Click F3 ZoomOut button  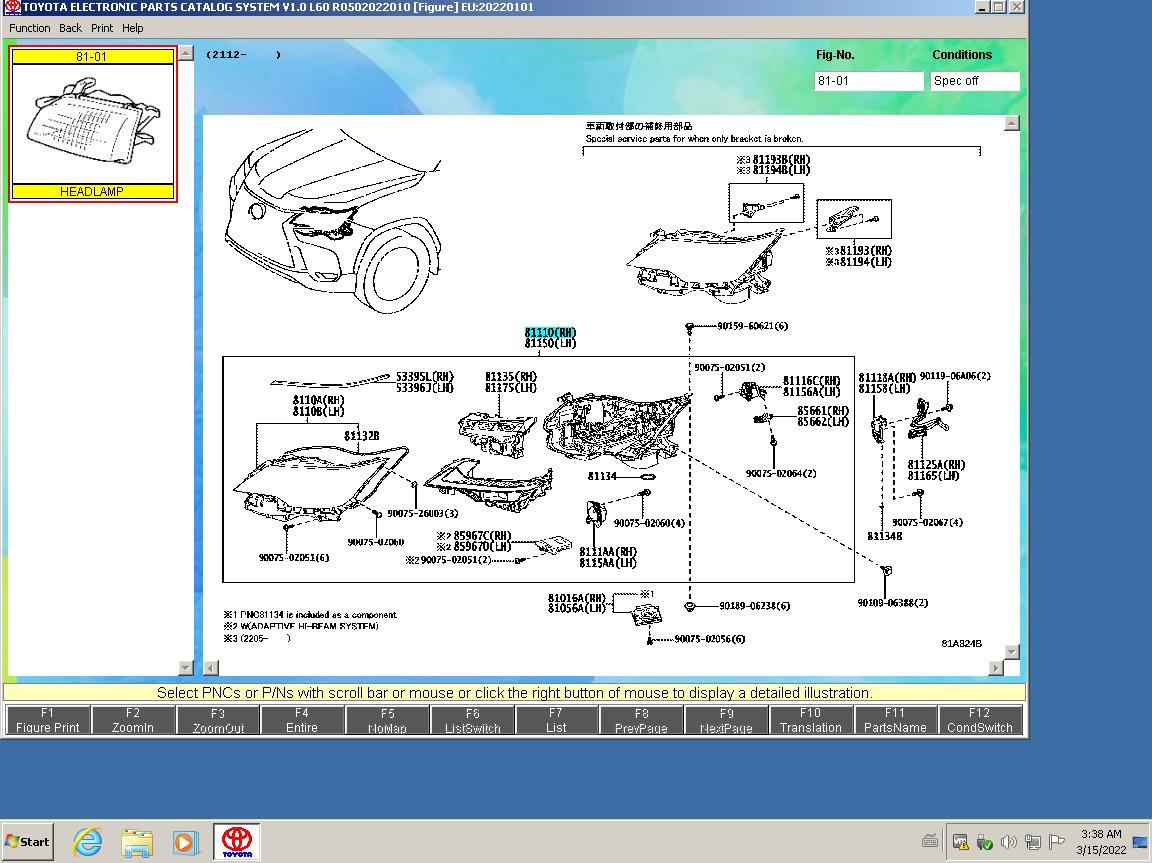point(218,720)
